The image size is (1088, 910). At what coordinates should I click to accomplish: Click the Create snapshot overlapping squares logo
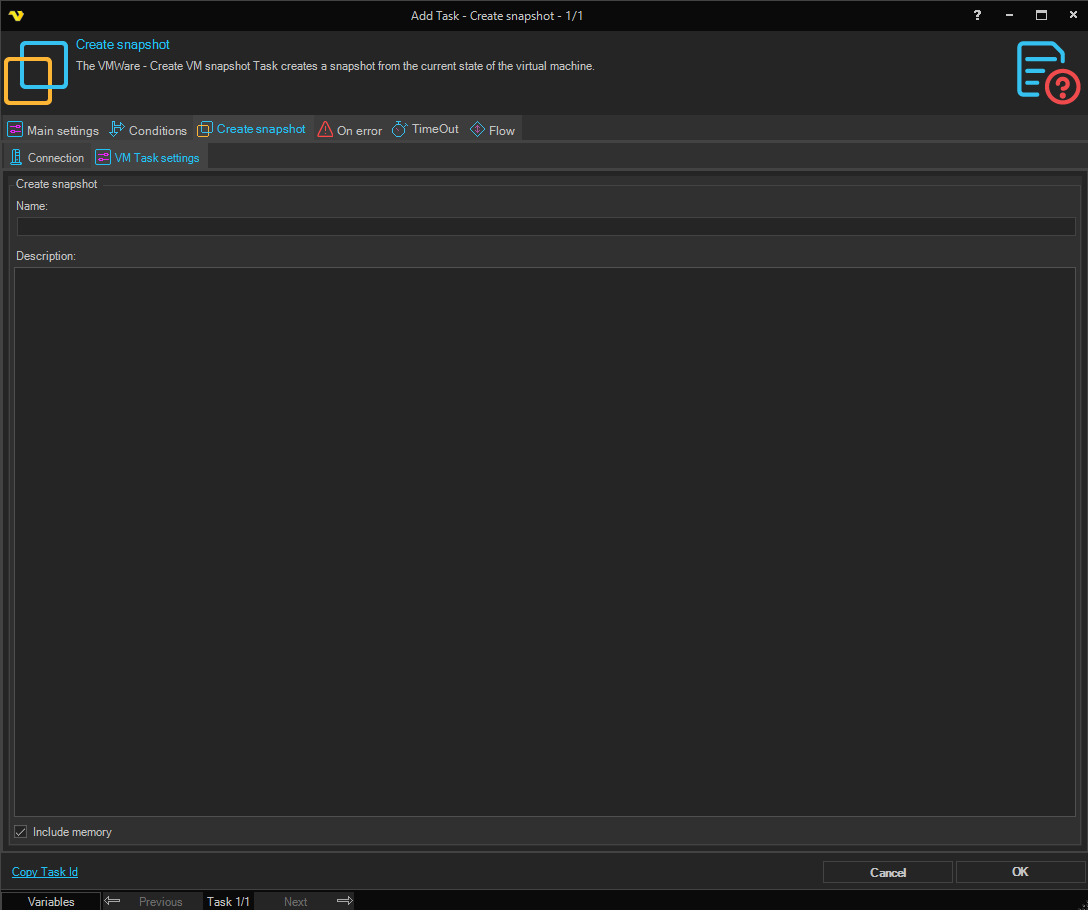tap(36, 73)
